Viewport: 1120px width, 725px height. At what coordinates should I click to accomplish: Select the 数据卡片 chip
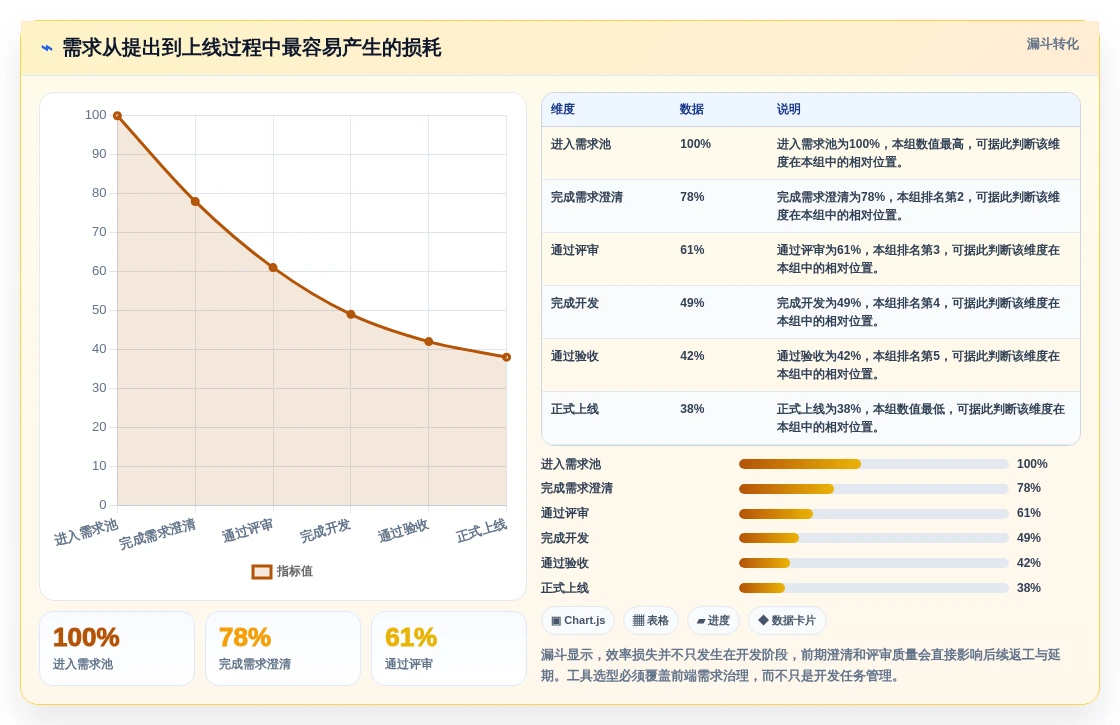(787, 620)
